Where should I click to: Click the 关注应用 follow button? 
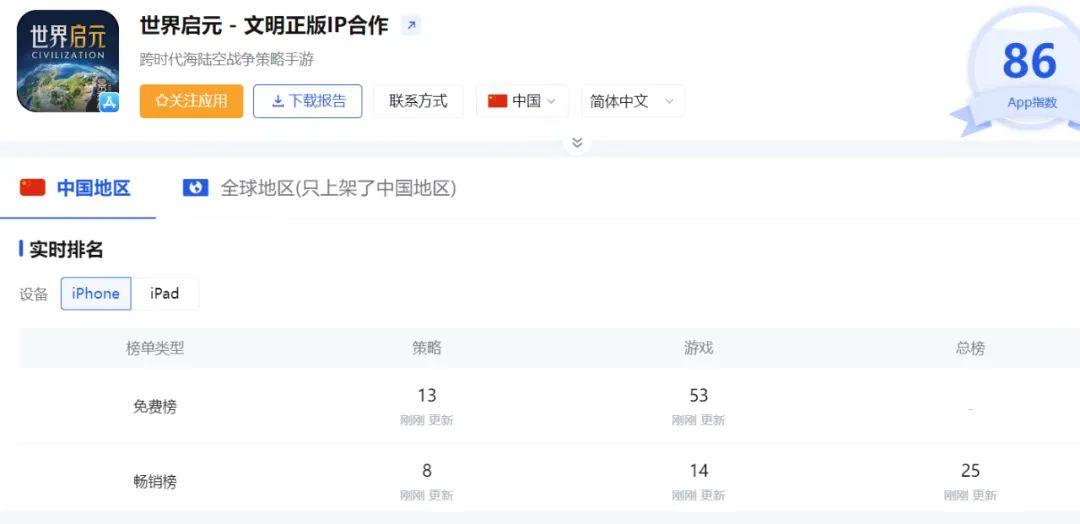coord(191,101)
